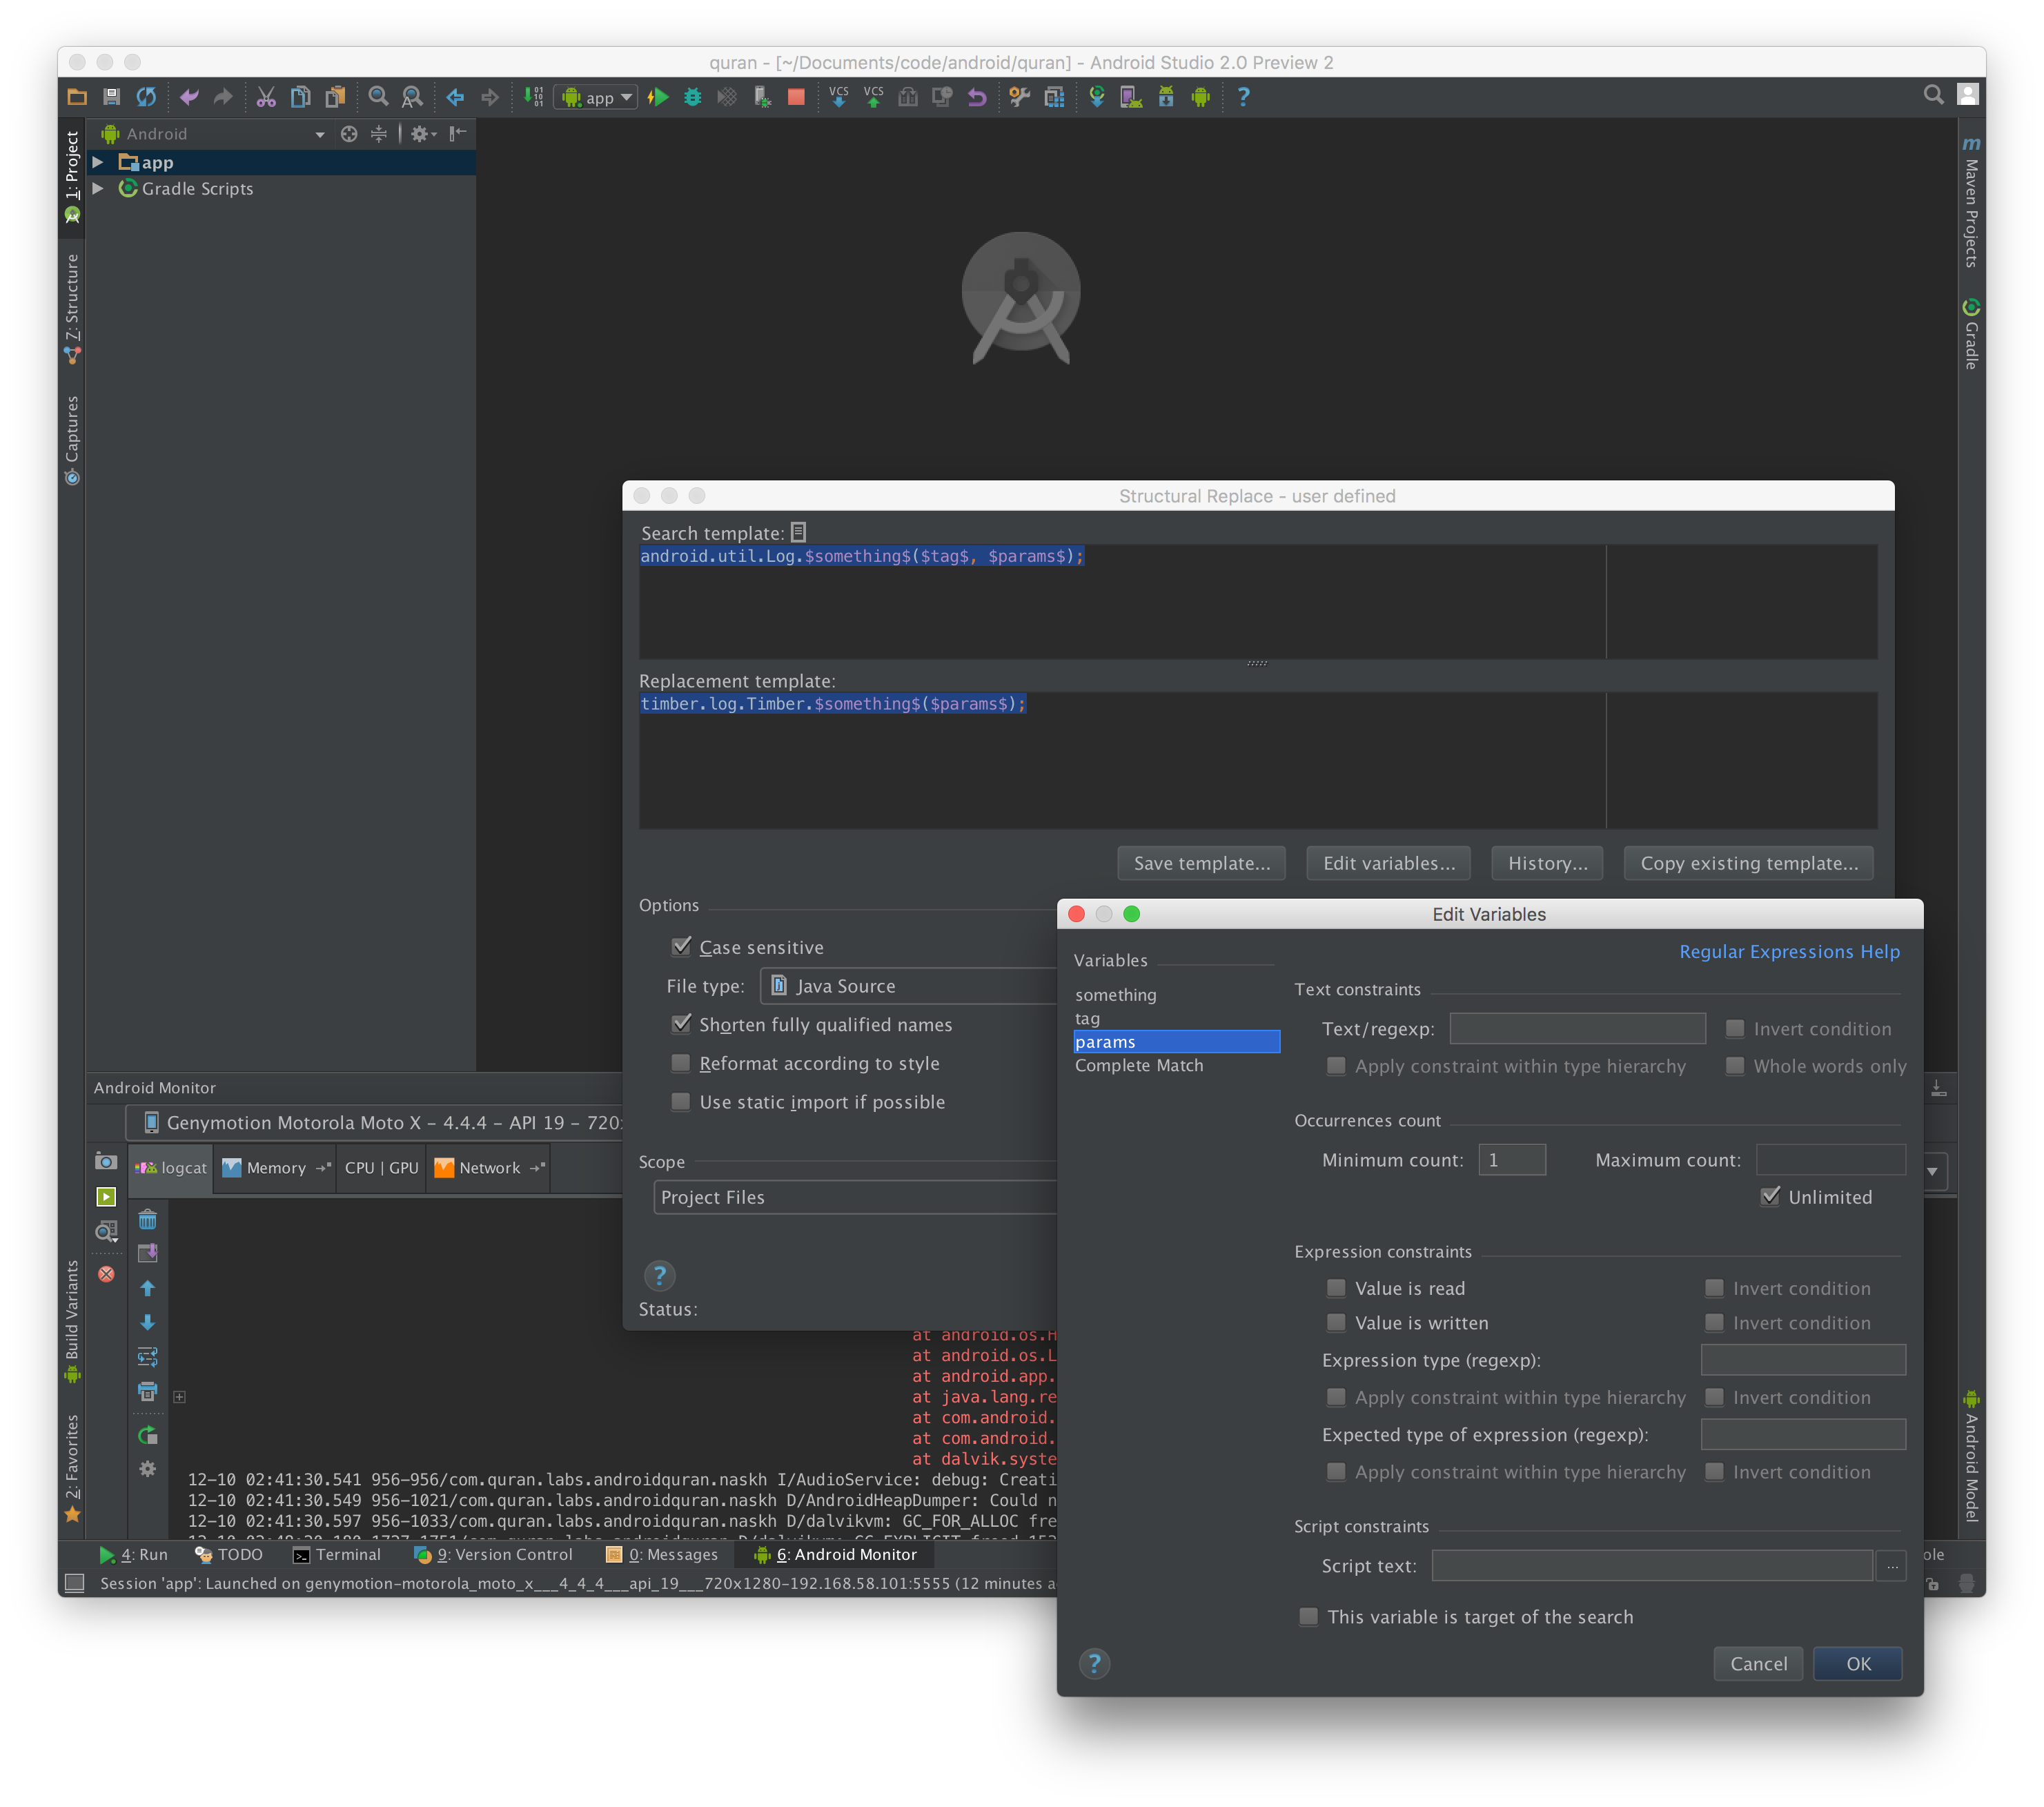This screenshot has height=1807, width=2044.
Task: Check Value is written checkbox
Action: (x=1336, y=1322)
